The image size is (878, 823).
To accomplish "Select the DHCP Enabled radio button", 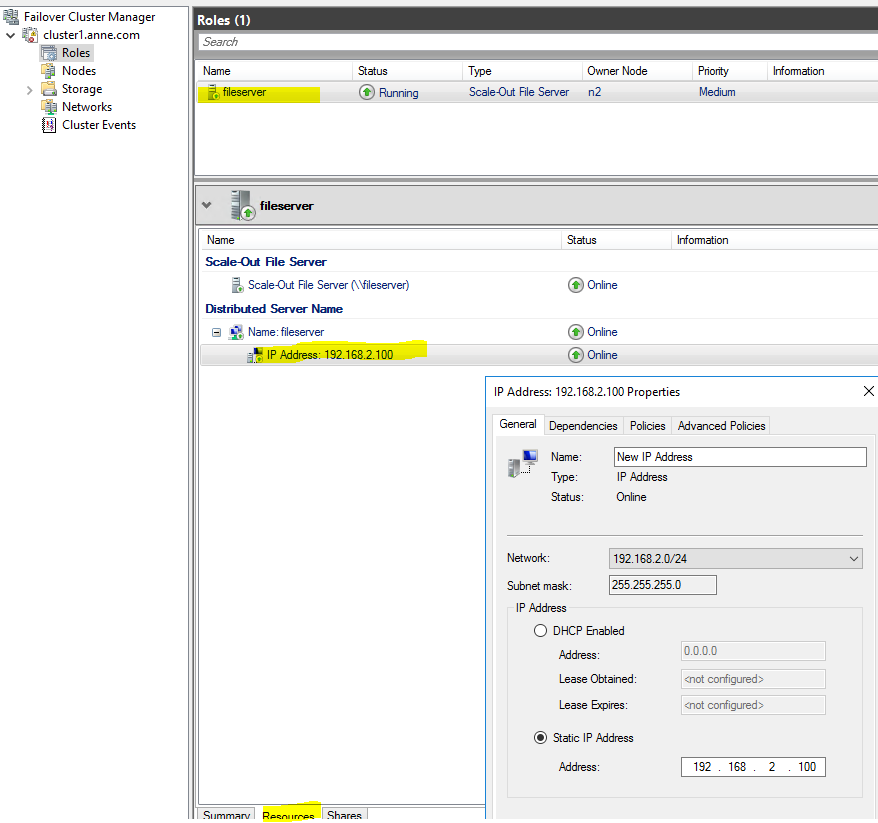I will click(x=540, y=631).
